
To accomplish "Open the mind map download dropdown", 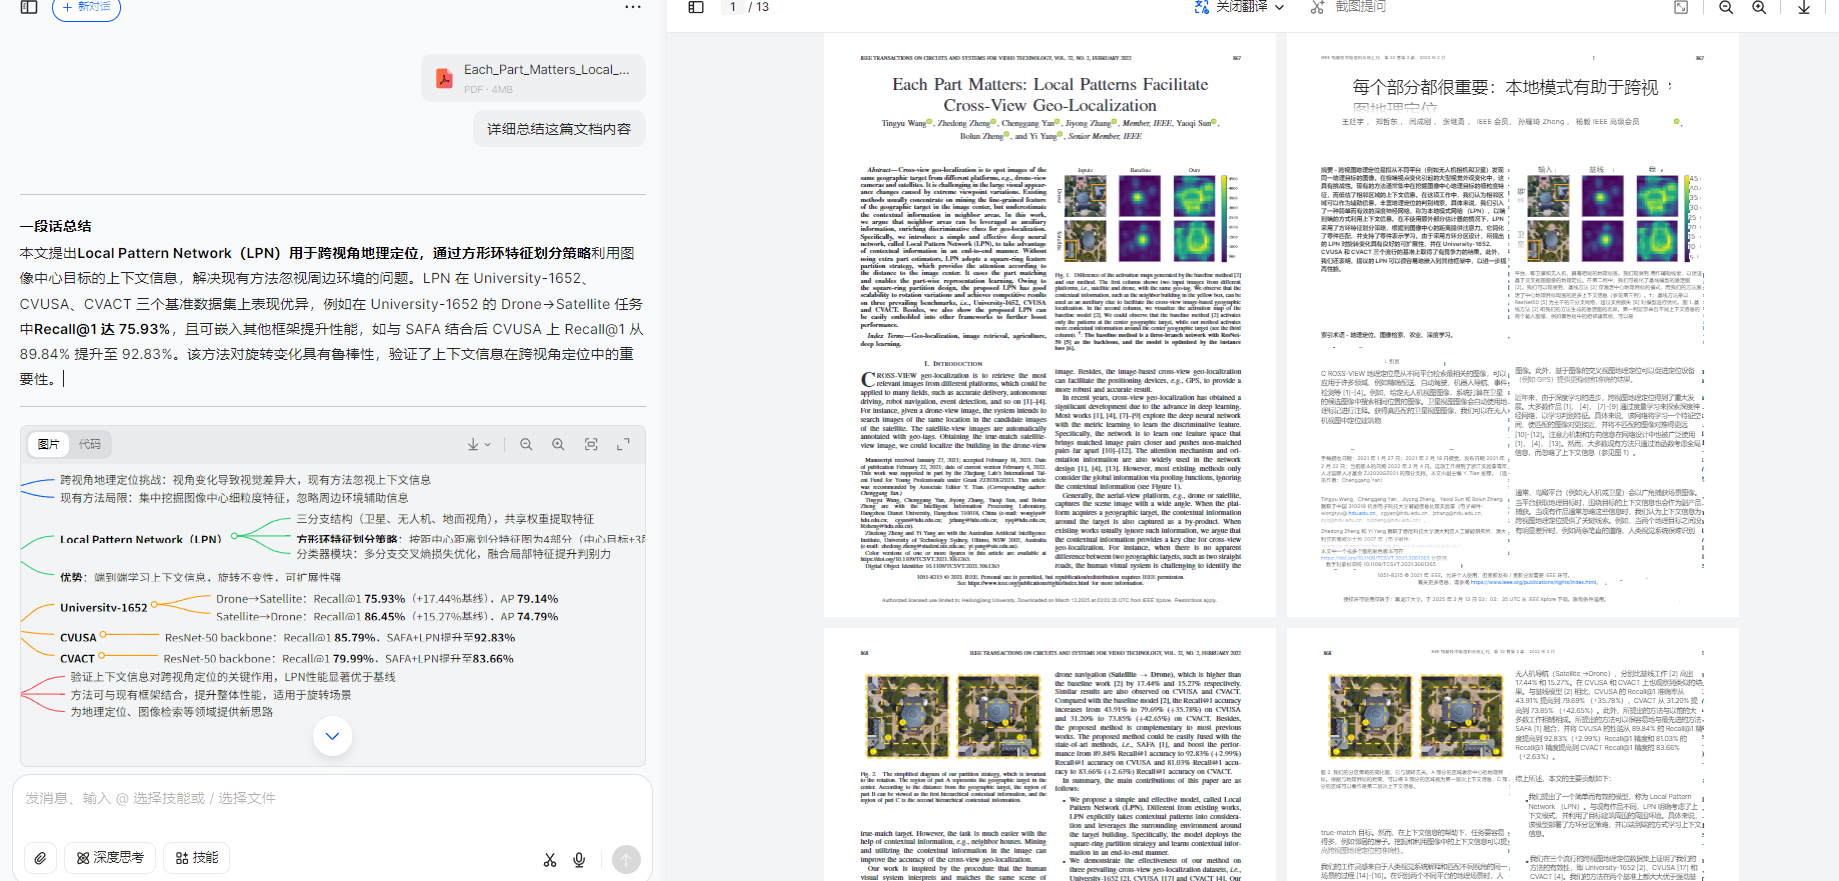I will (x=479, y=444).
